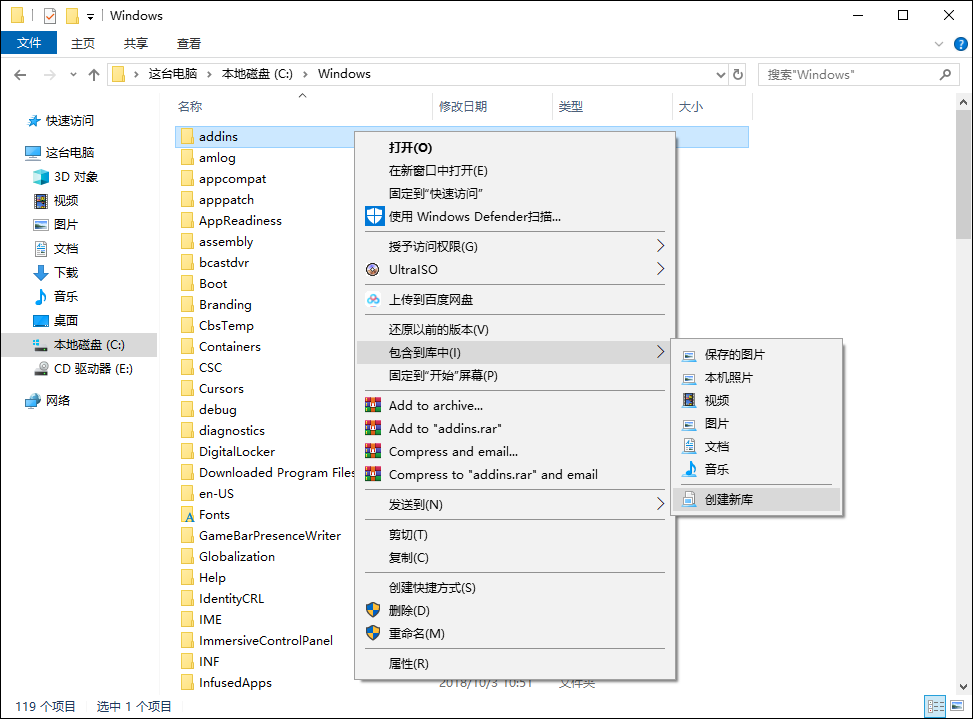Toggle details view in the status bar
Screen dimensions: 973x719
(935, 707)
